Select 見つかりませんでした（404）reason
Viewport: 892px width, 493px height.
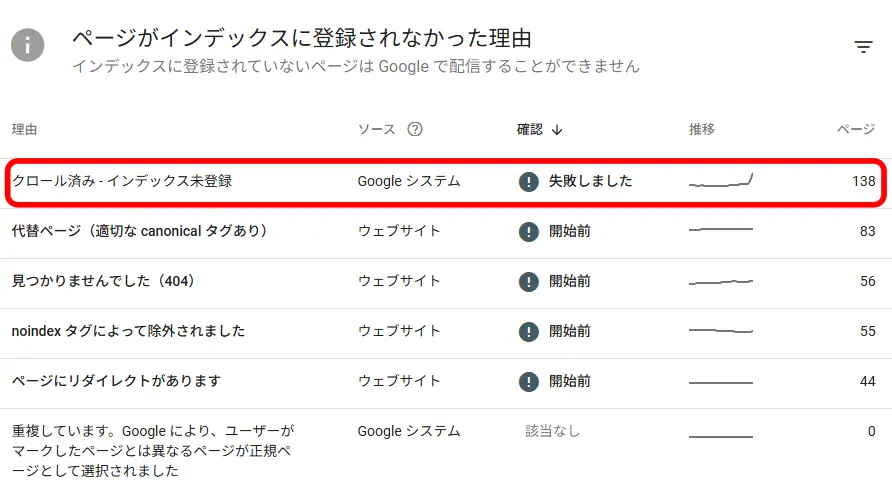click(x=103, y=281)
